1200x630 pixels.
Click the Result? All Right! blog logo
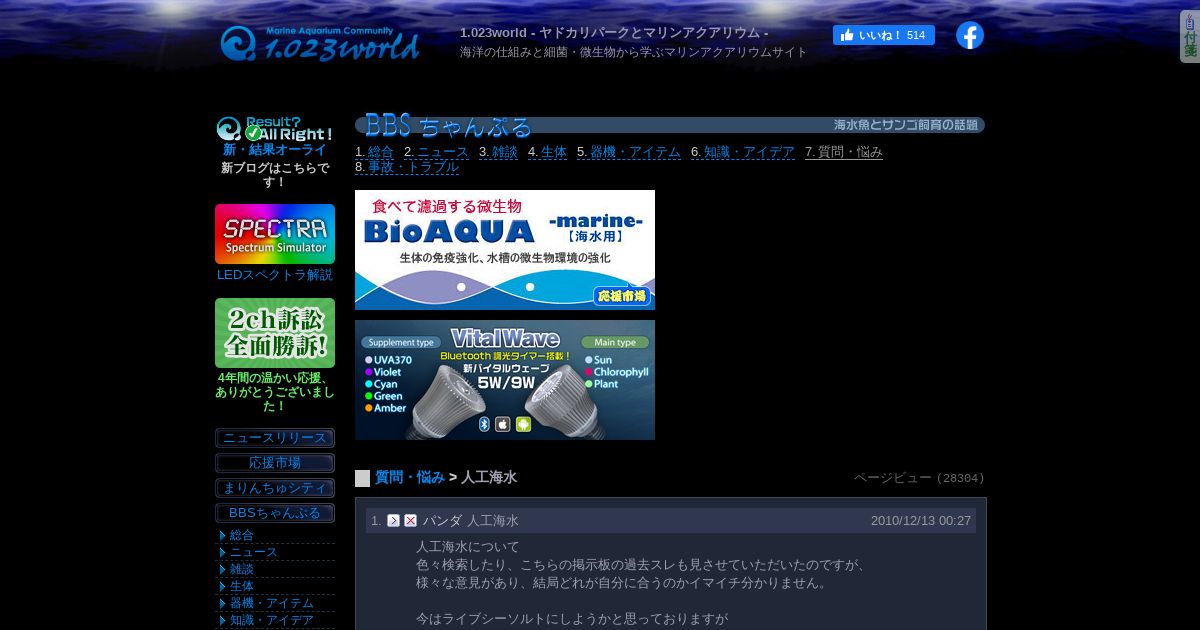coord(275,129)
